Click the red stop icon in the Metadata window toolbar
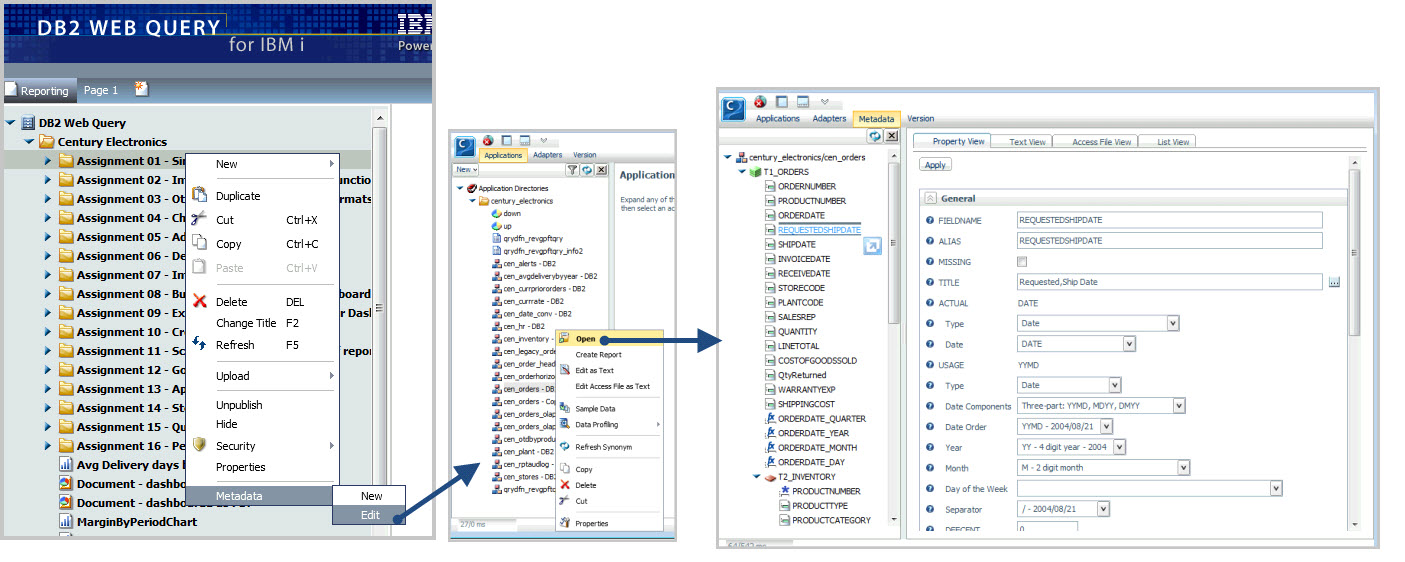The height and width of the screenshot is (562, 1405). pos(760,102)
